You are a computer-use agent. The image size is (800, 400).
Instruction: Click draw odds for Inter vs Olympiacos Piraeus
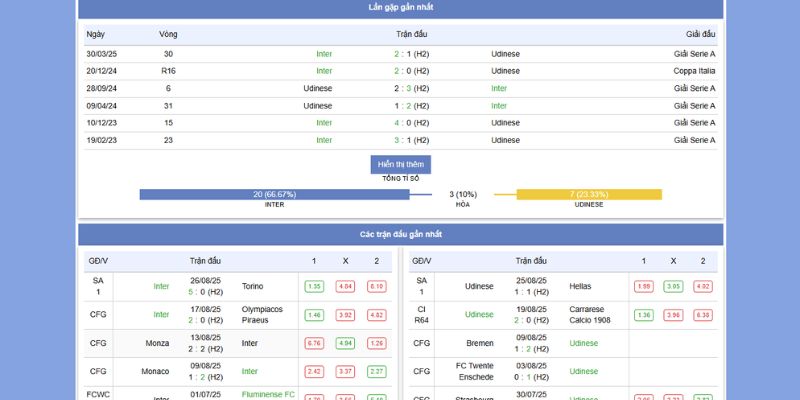tap(345, 315)
